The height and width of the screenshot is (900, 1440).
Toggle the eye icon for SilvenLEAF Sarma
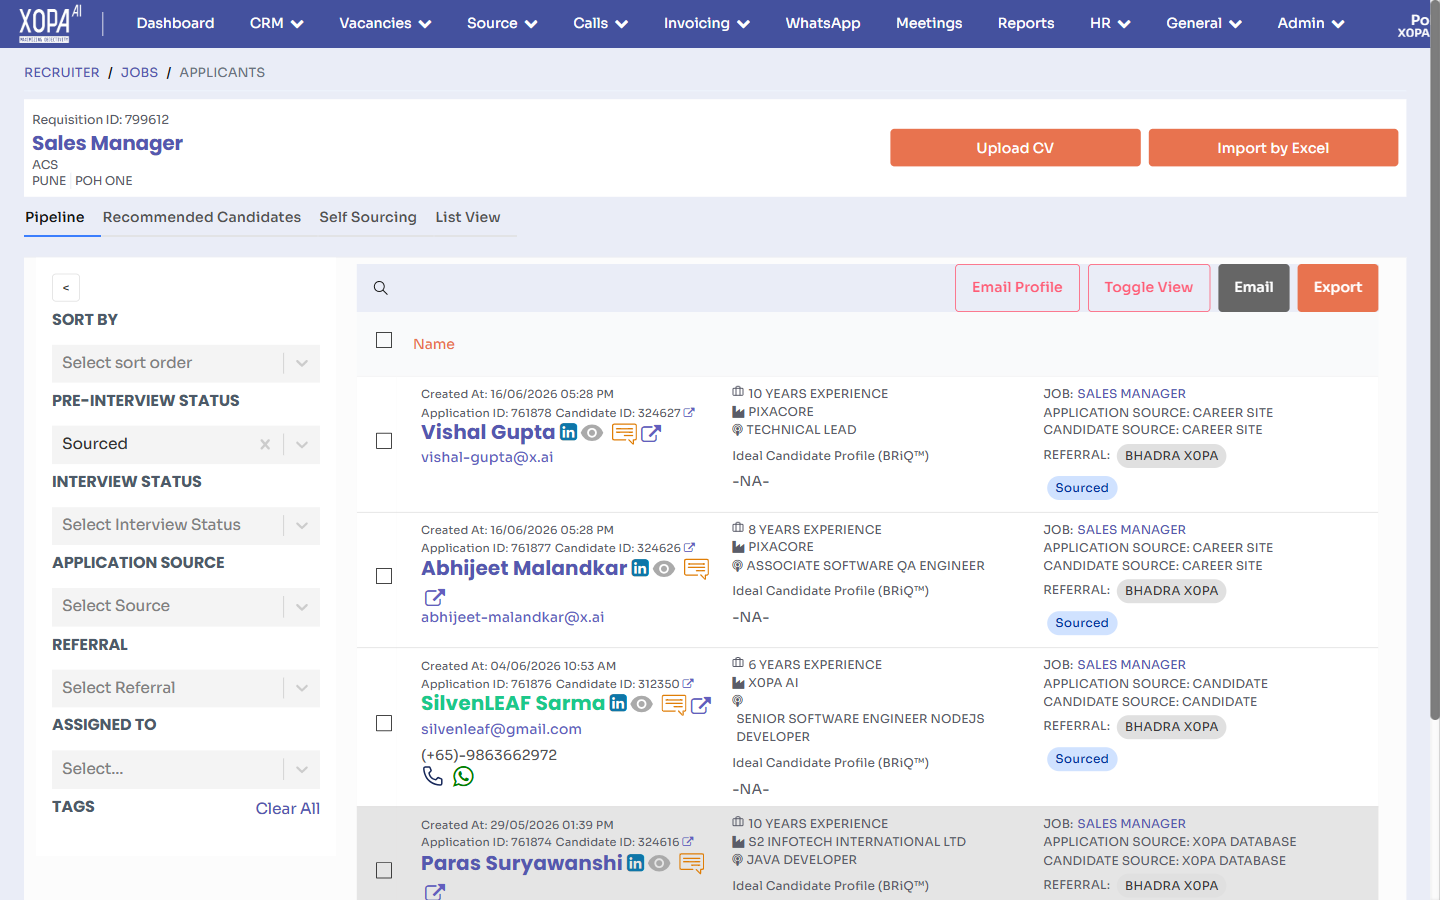642,704
